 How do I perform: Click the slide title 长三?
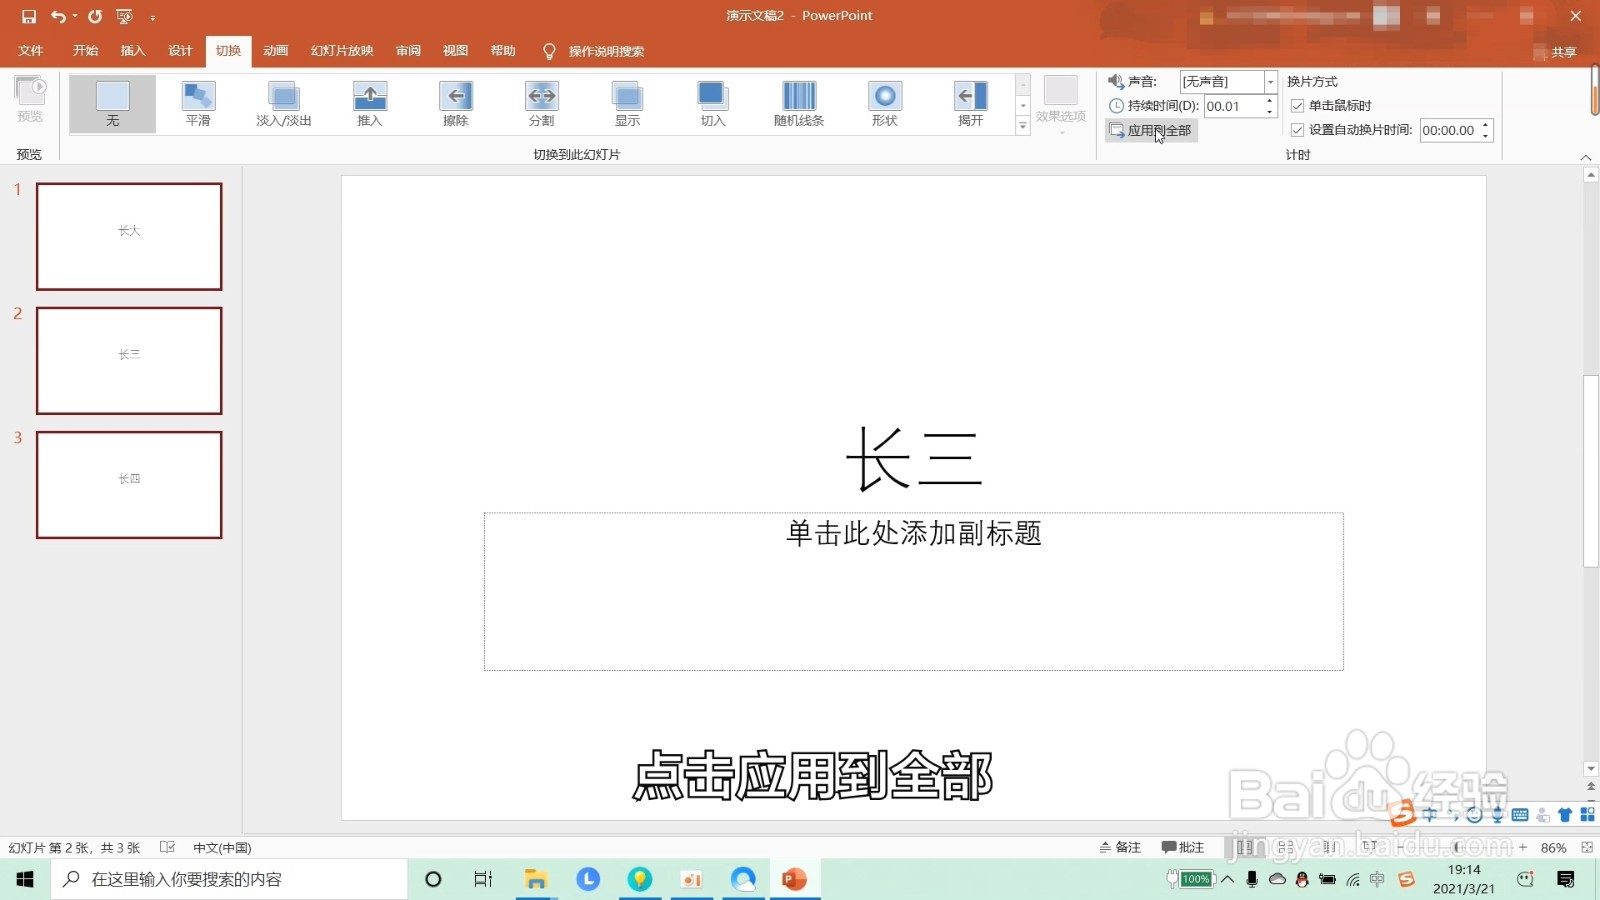pos(914,459)
